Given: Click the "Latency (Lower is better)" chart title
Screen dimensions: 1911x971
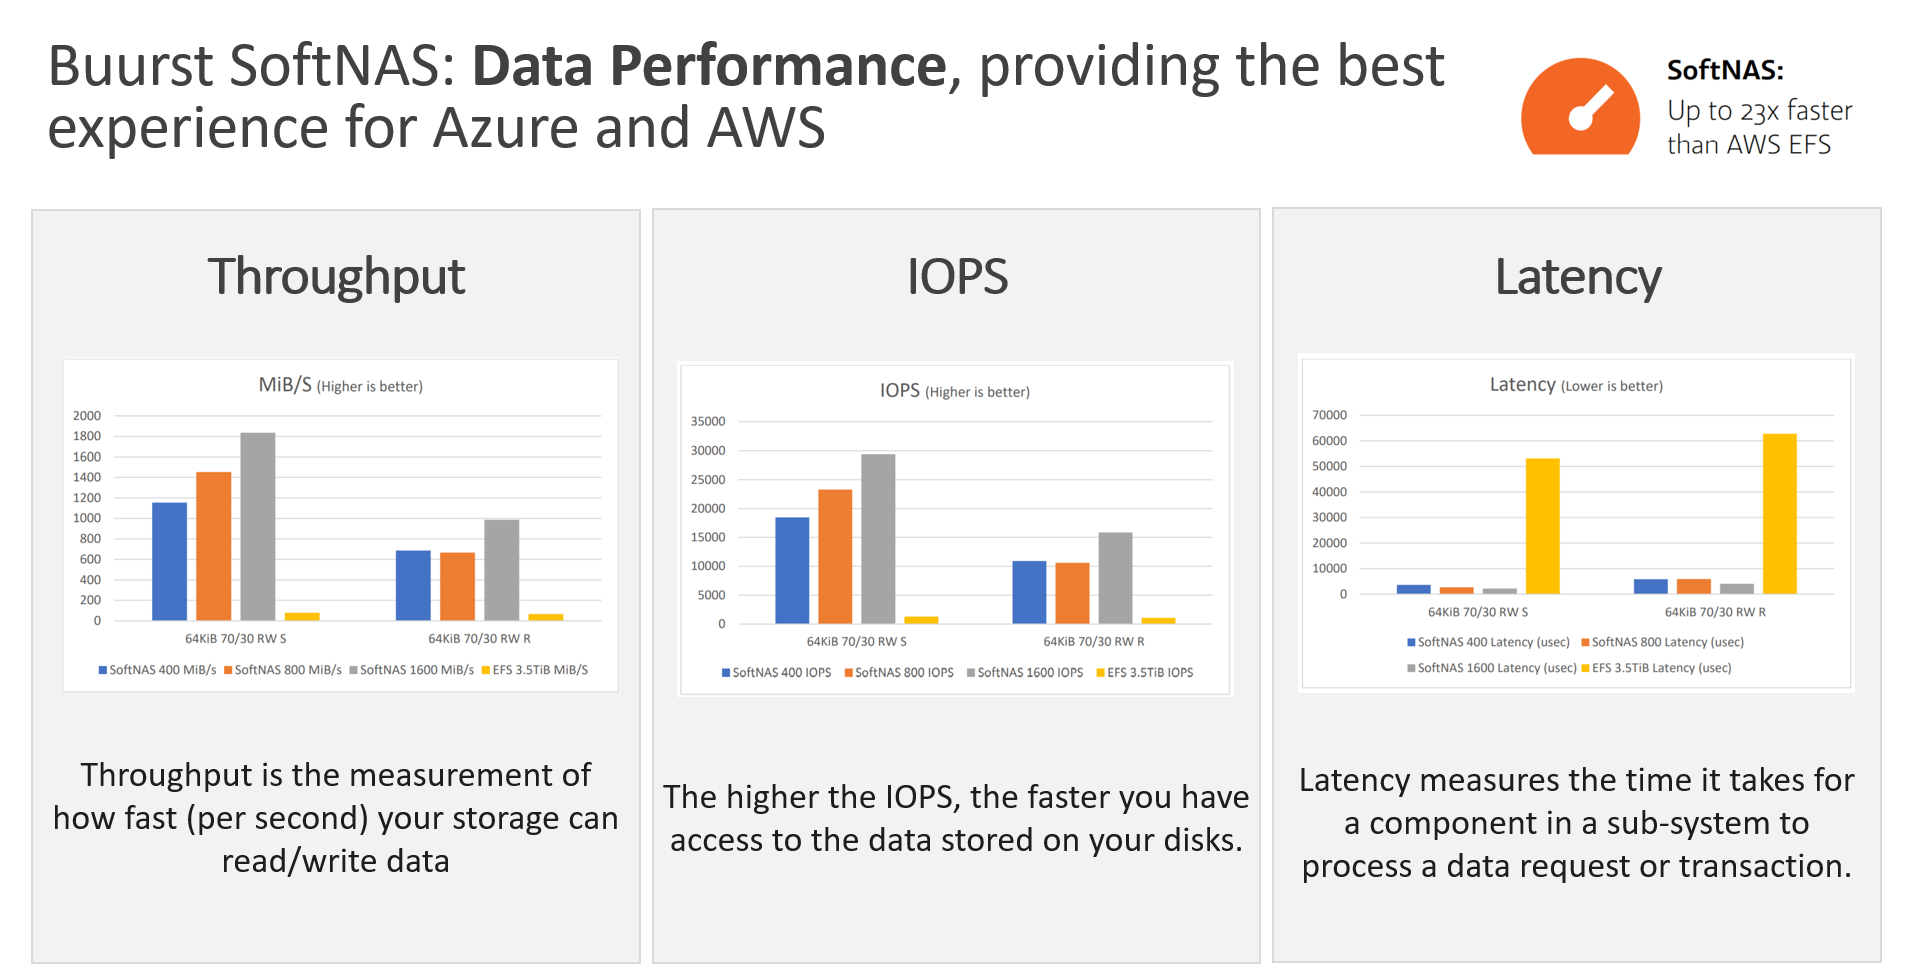Looking at the screenshot, I should click(1576, 385).
